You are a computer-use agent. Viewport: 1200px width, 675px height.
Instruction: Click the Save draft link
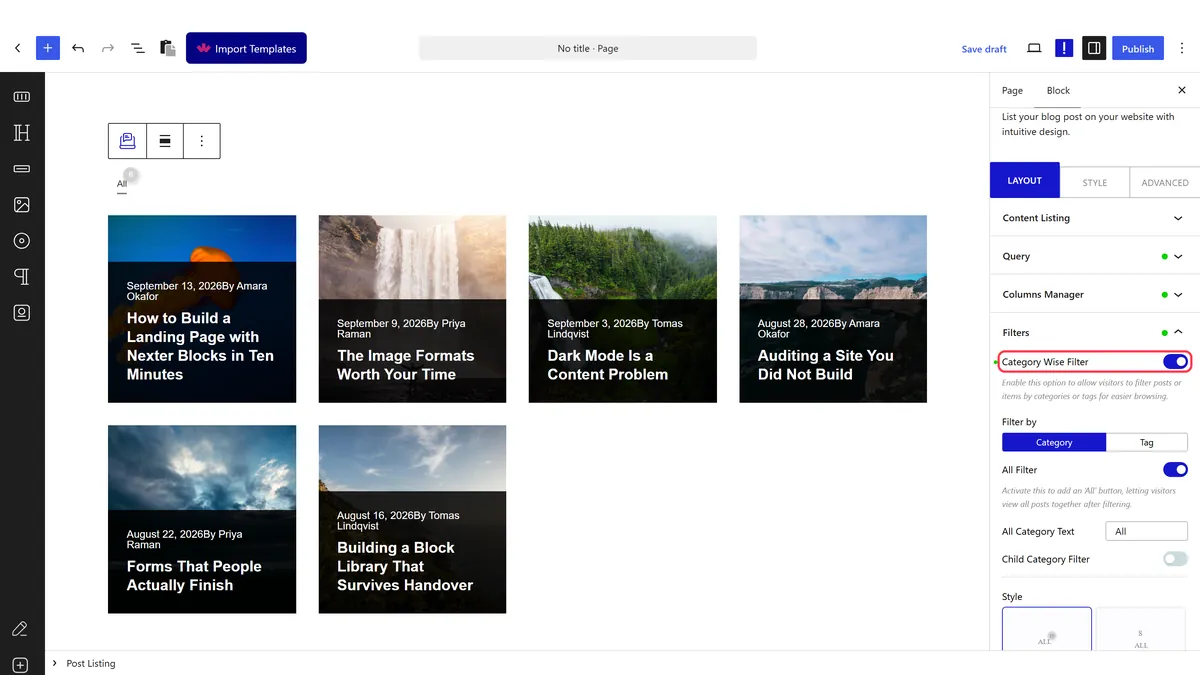coord(984,49)
